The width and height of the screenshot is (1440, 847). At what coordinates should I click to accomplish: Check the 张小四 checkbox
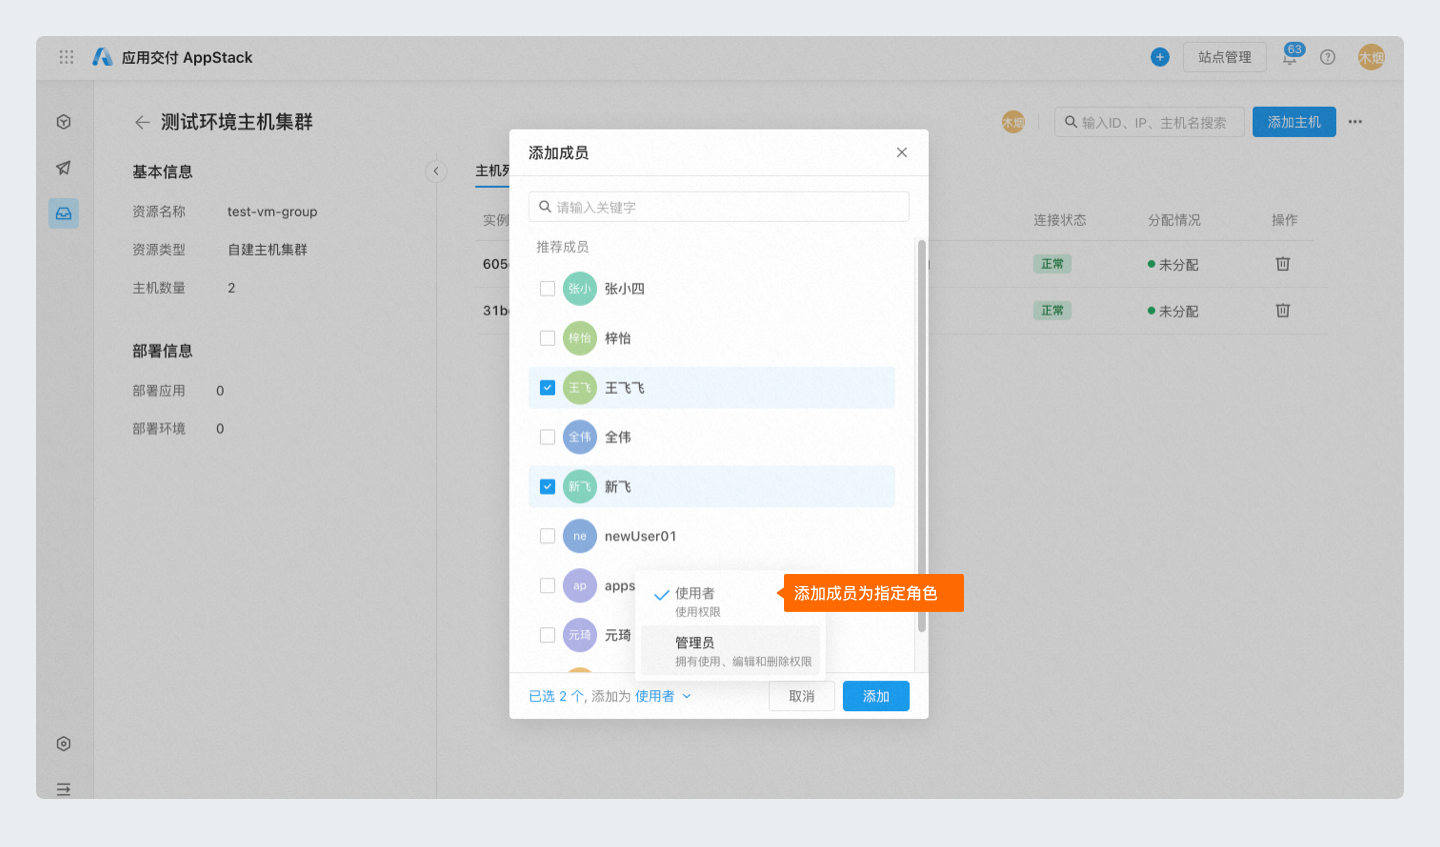(547, 289)
